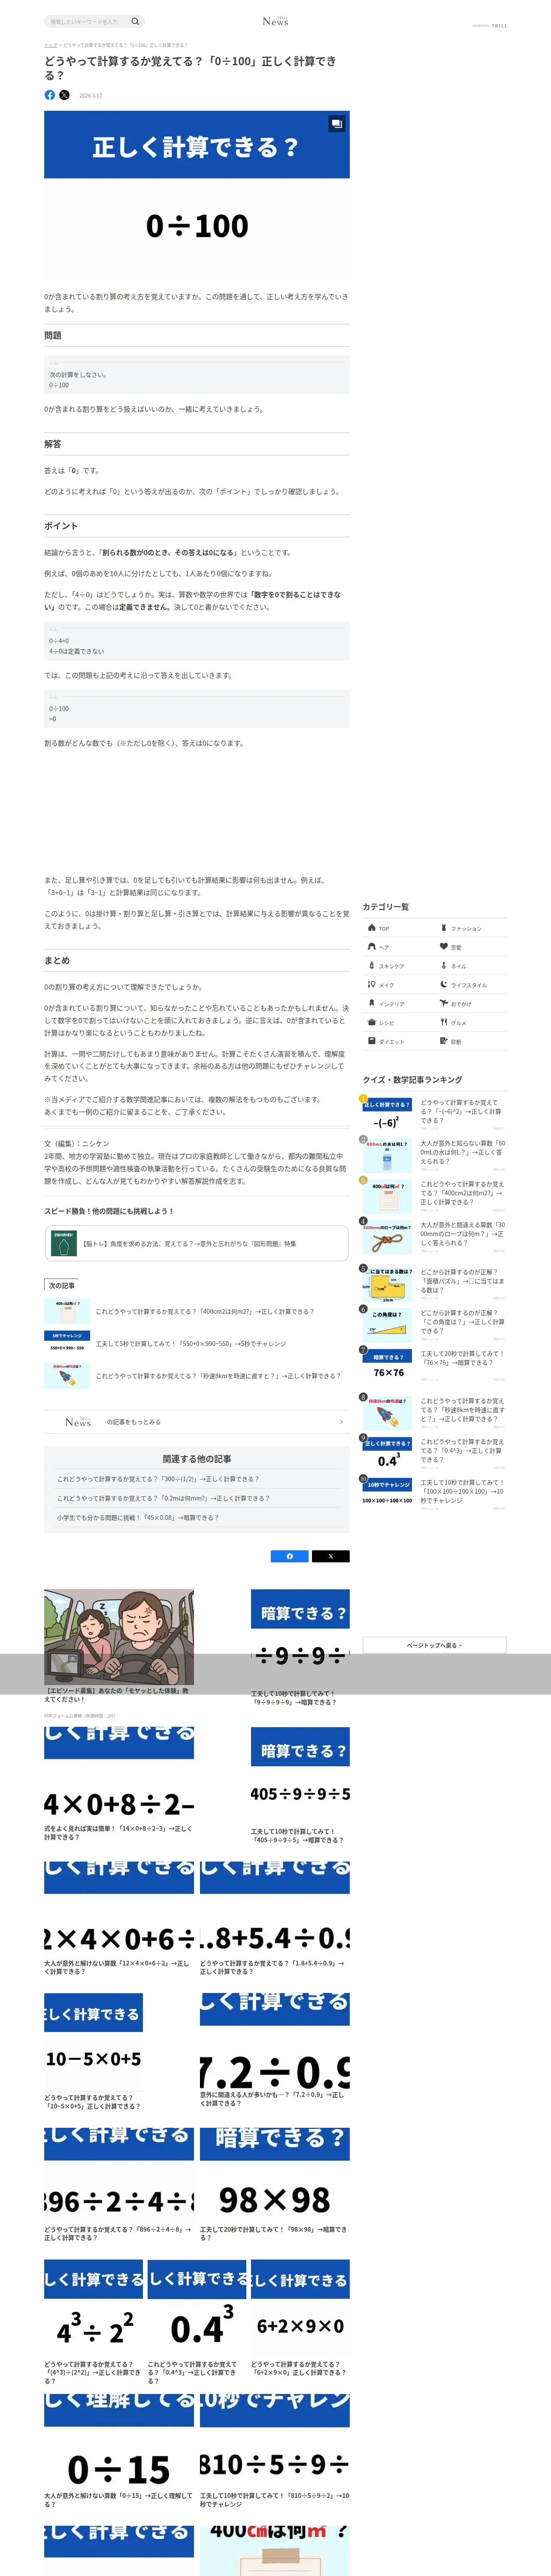Open related article 300÷(1/2)
The image size is (551, 2576).
pyautogui.click(x=158, y=1479)
